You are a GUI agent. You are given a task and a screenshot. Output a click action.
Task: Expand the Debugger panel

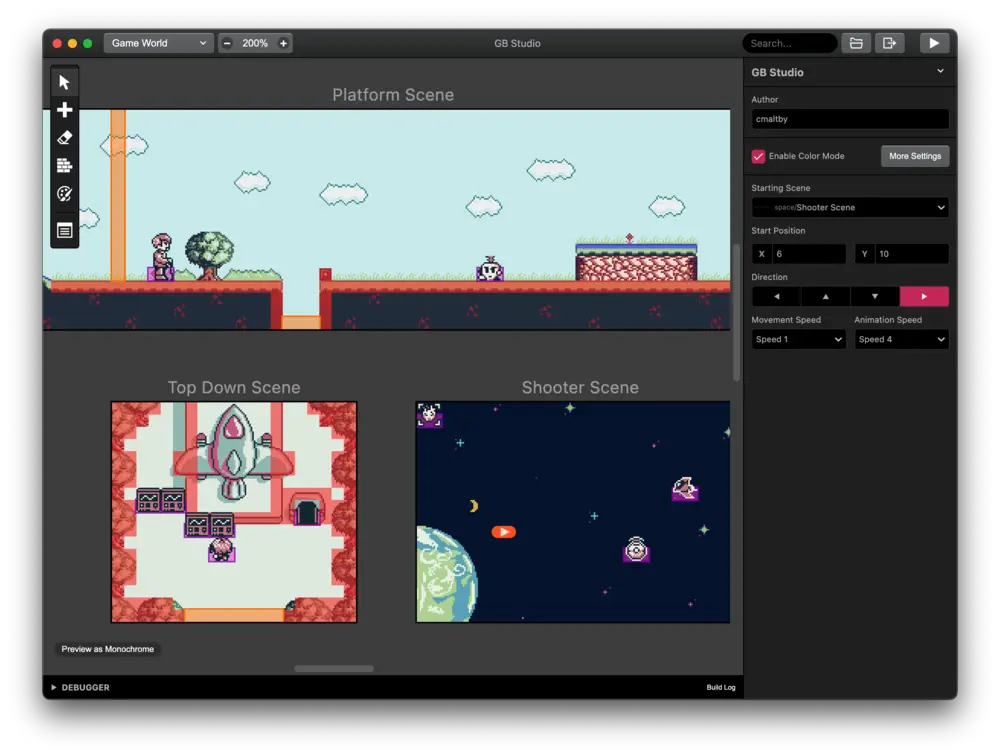click(80, 687)
